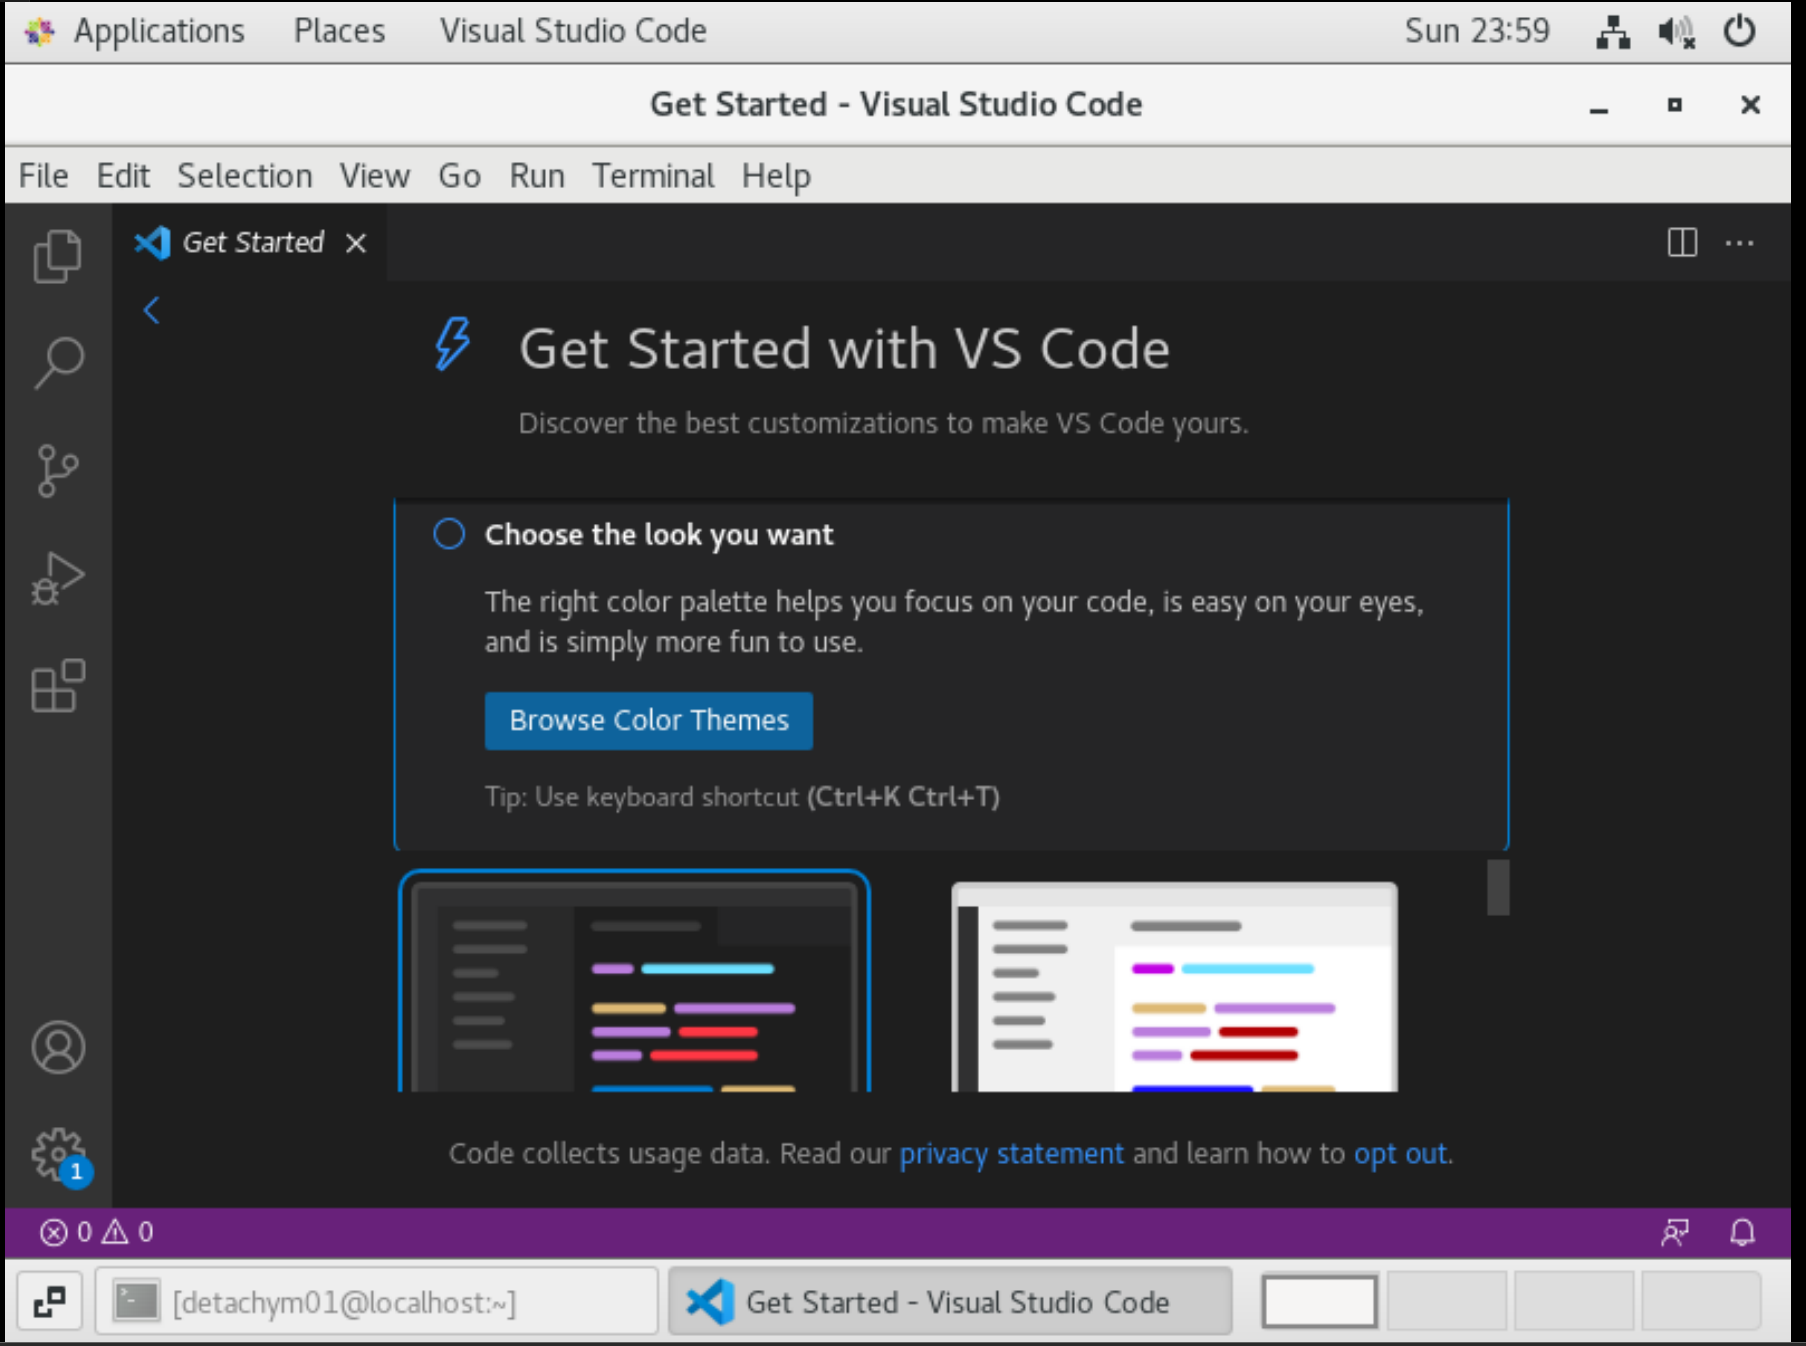Screen dimensions: 1806x1346
Task: Open the Visual Studio Code app menu in panel
Action: coord(573,32)
